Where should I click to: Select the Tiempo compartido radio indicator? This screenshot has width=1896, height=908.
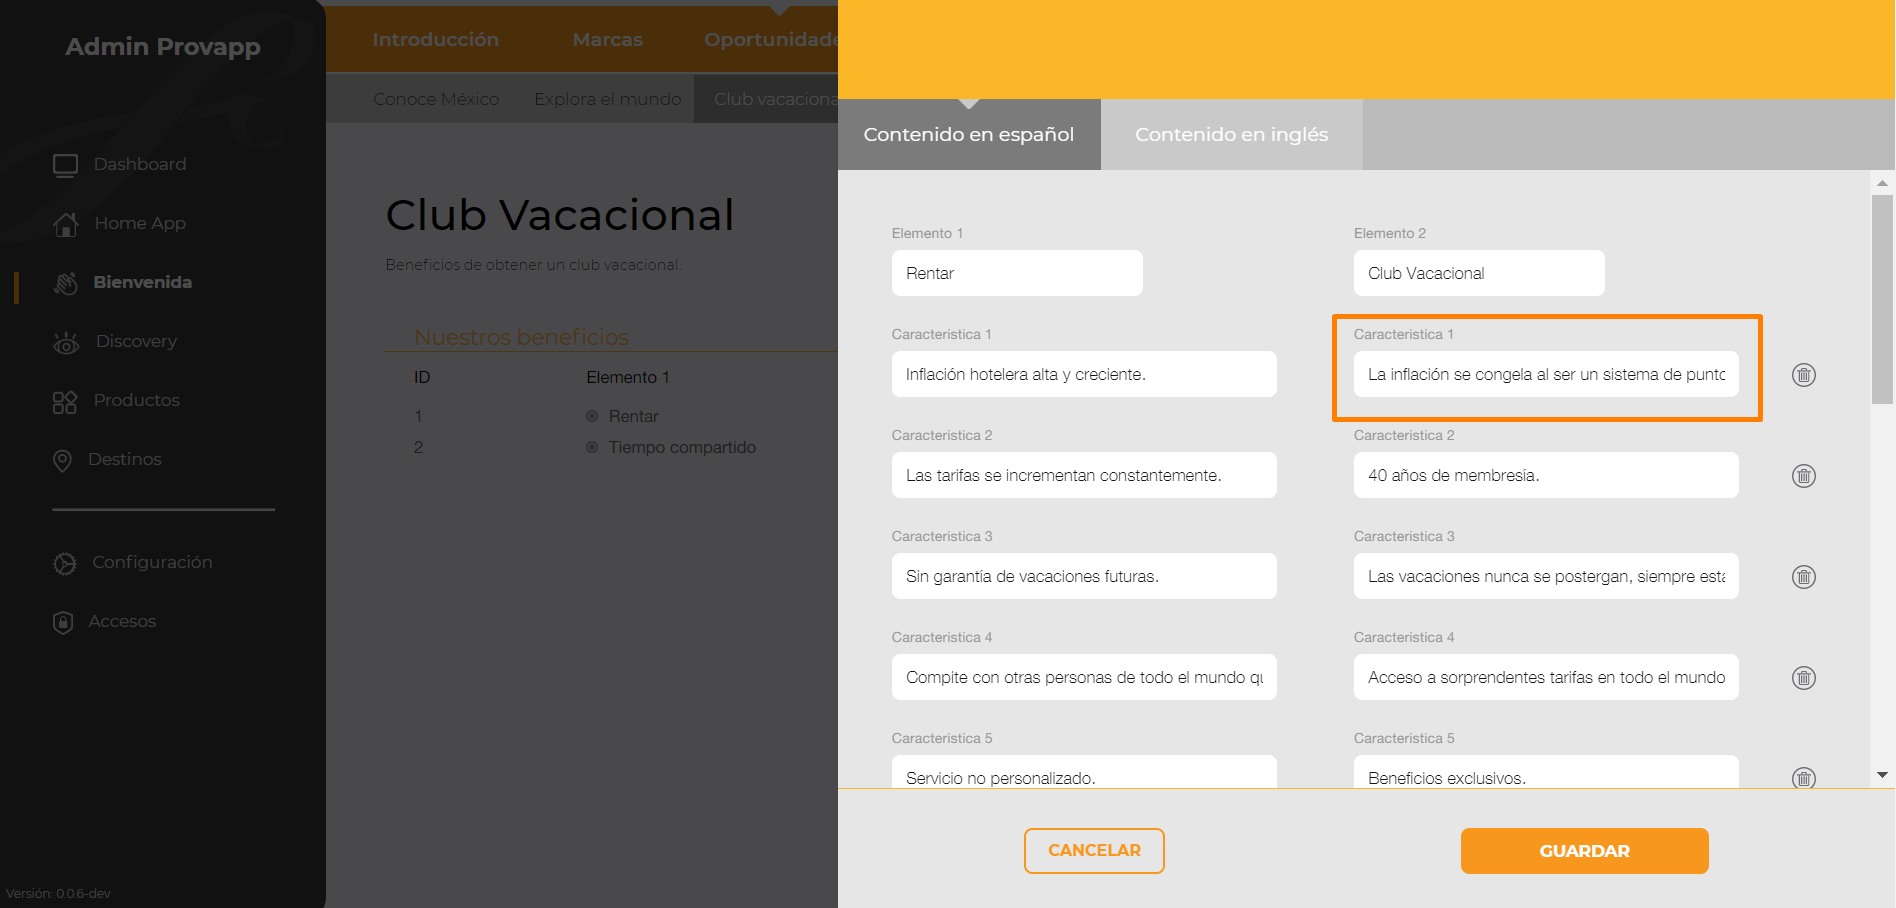[592, 447]
